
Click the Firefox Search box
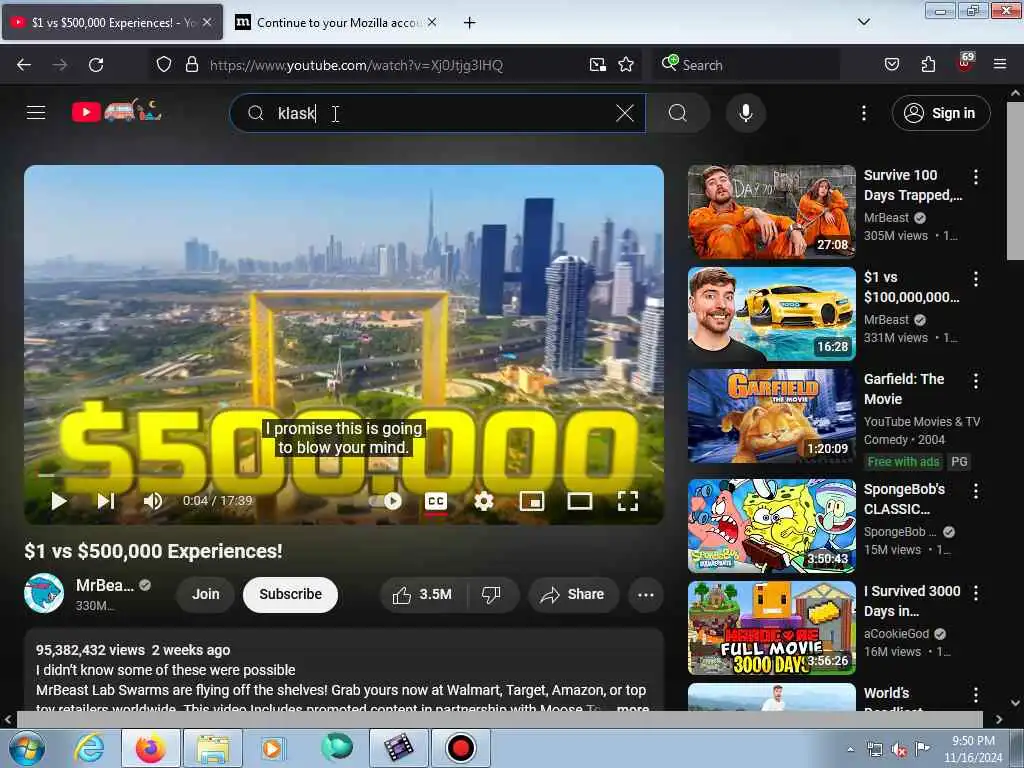coord(746,65)
